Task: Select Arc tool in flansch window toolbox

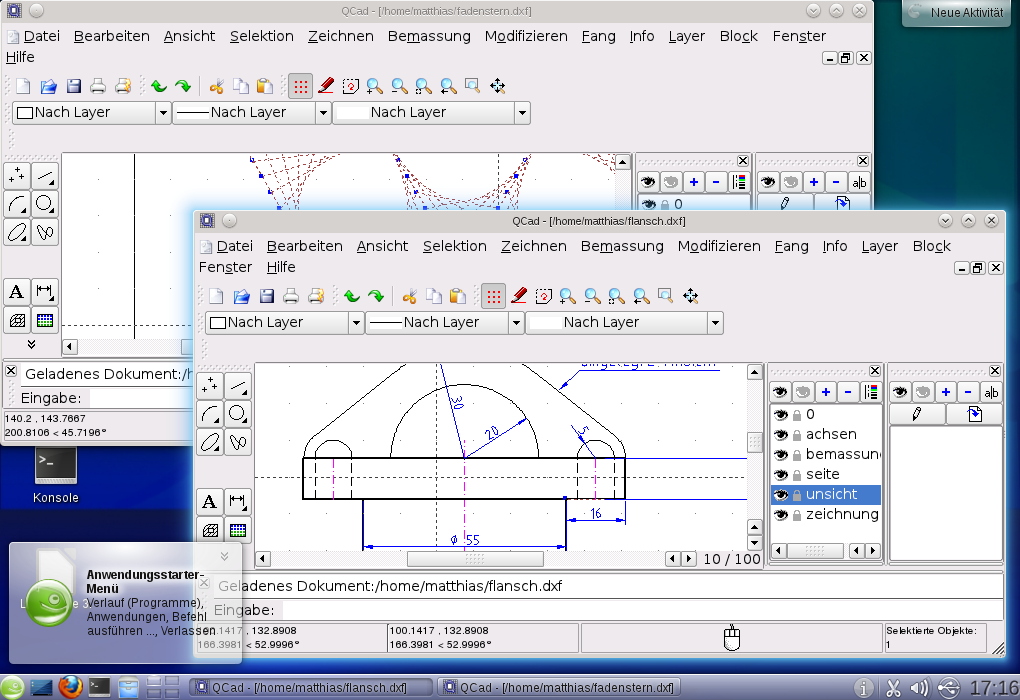Action: coord(210,414)
